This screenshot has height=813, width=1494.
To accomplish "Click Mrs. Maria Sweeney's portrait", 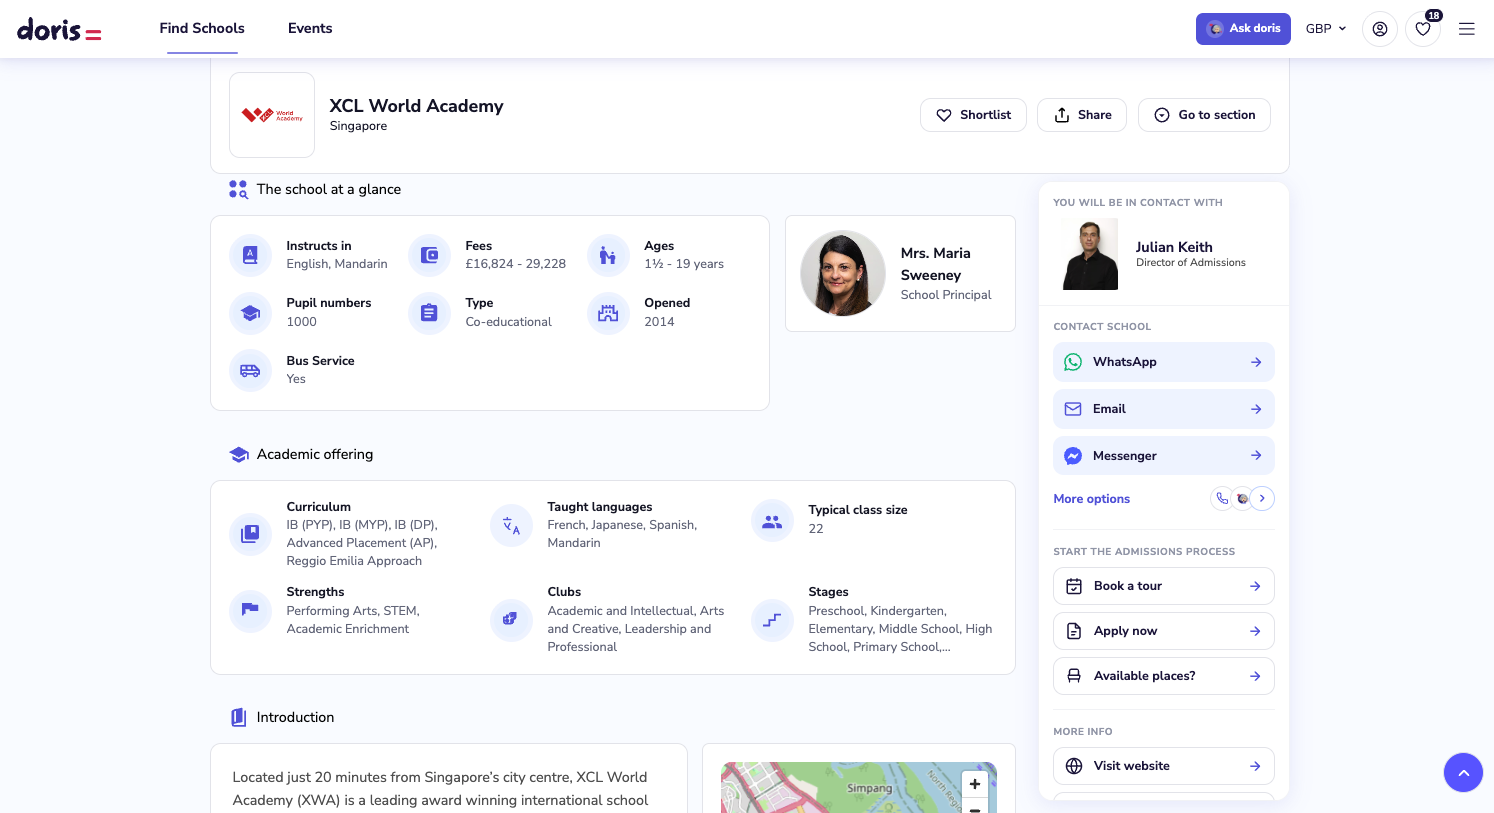I will tap(843, 273).
